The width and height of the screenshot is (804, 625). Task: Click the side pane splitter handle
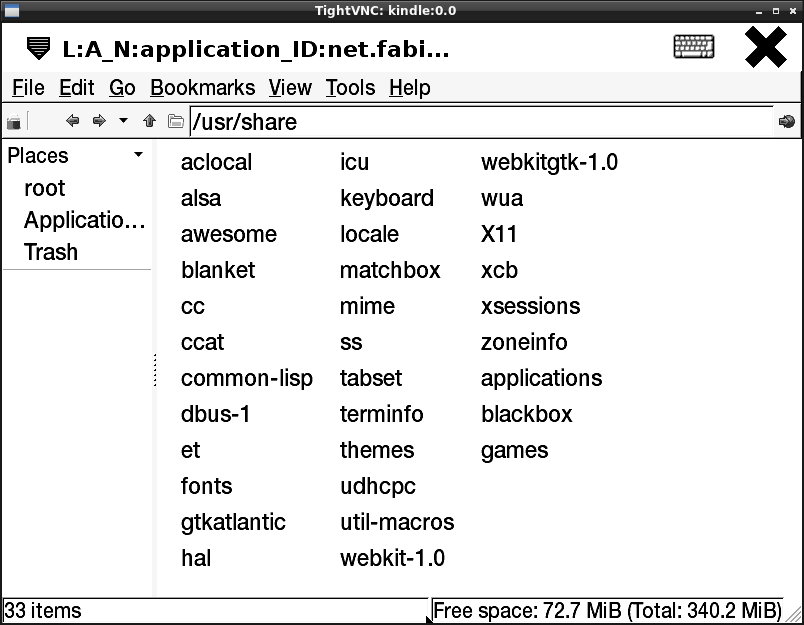pyautogui.click(x=155, y=370)
